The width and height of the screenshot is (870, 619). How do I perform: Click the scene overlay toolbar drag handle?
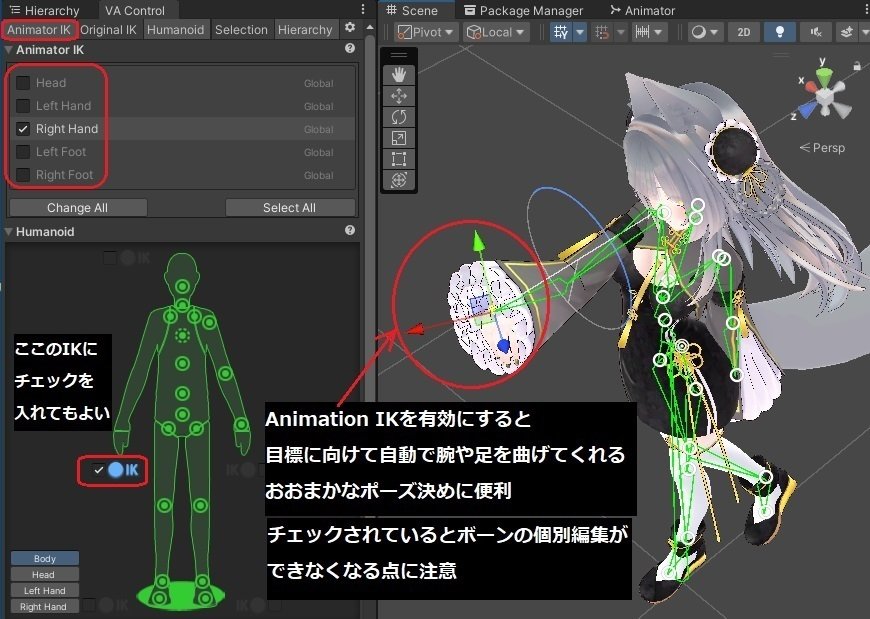click(x=398, y=55)
